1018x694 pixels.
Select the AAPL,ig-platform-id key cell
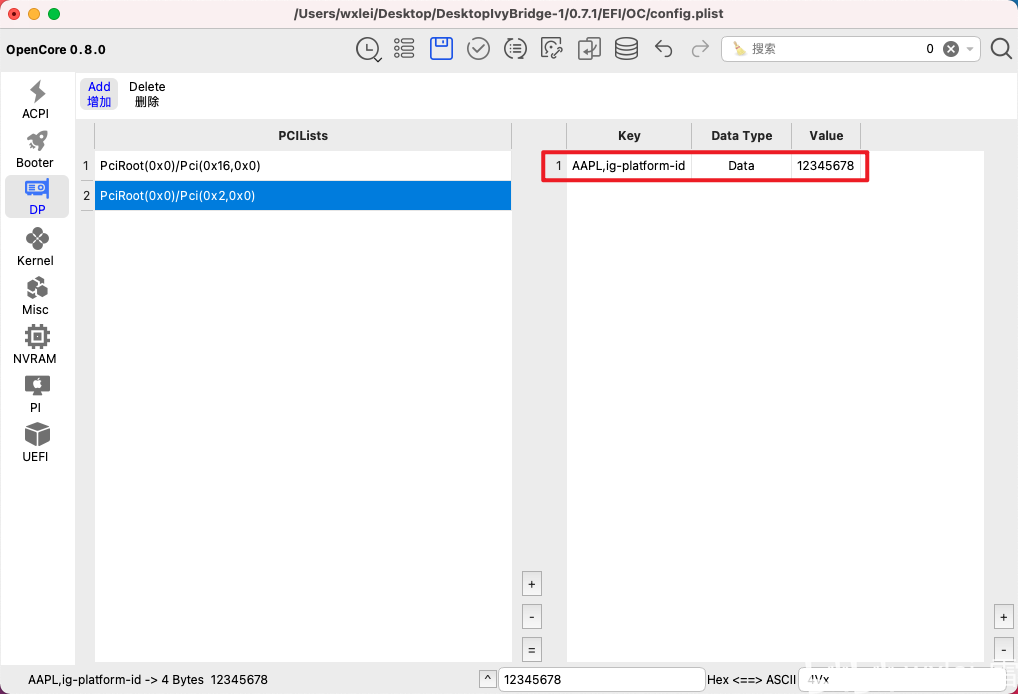pos(628,166)
